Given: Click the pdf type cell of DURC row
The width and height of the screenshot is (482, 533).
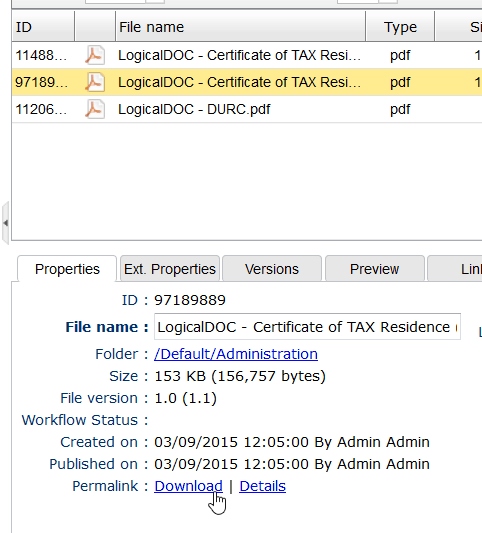Looking at the screenshot, I should pos(400,109).
